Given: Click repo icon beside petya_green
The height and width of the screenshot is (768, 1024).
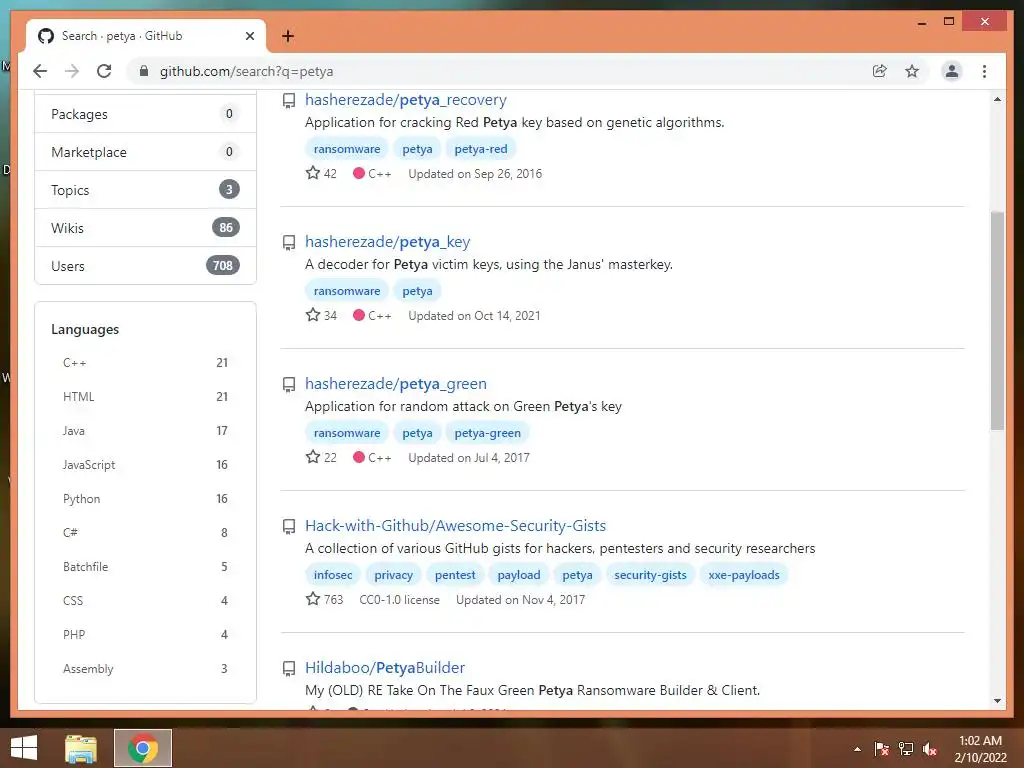Looking at the screenshot, I should 289,385.
